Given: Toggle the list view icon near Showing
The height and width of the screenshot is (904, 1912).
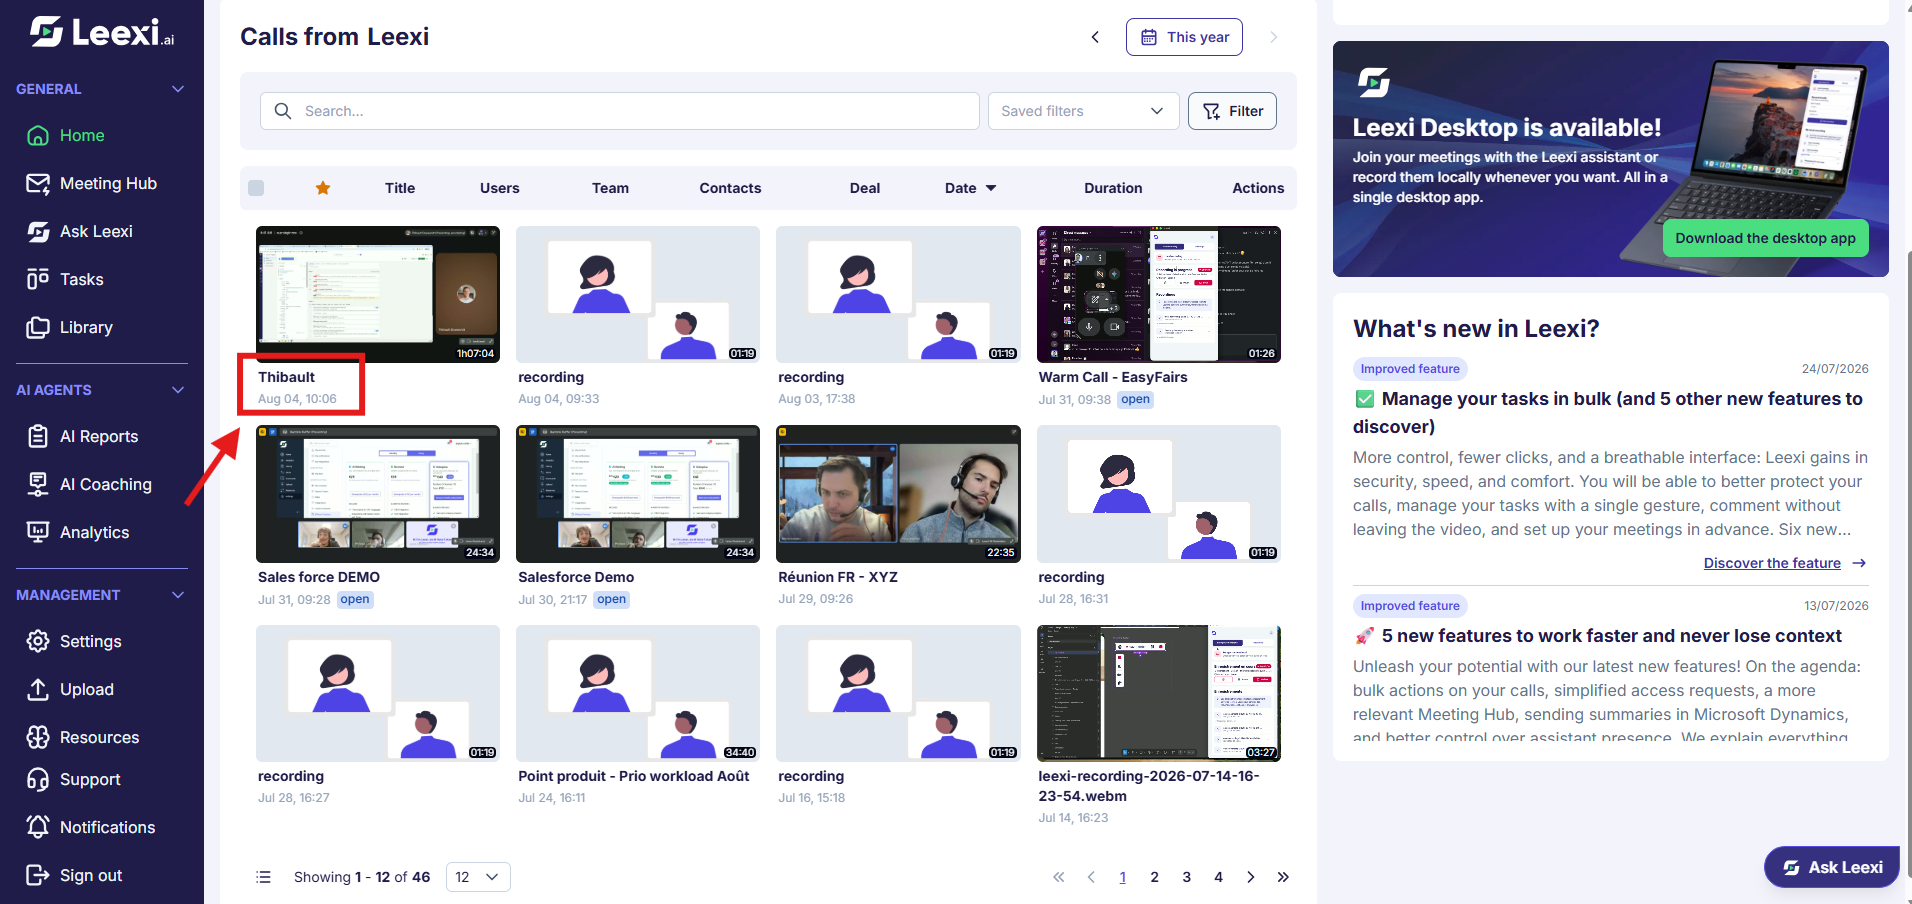Looking at the screenshot, I should coord(263,877).
